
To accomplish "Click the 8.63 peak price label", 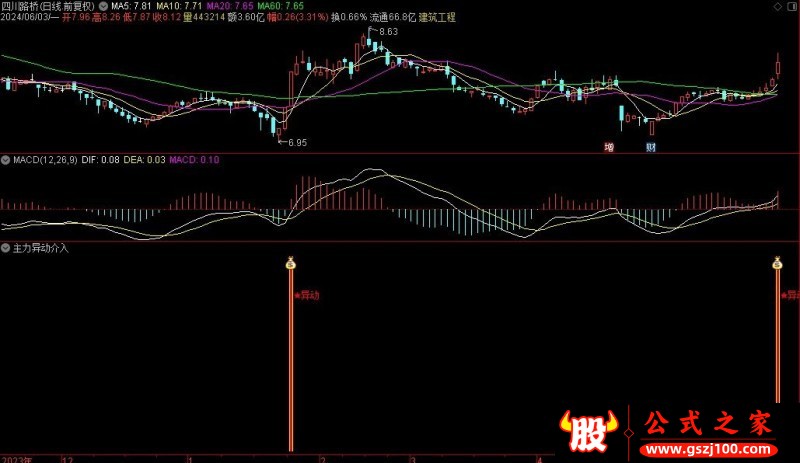I will (388, 32).
